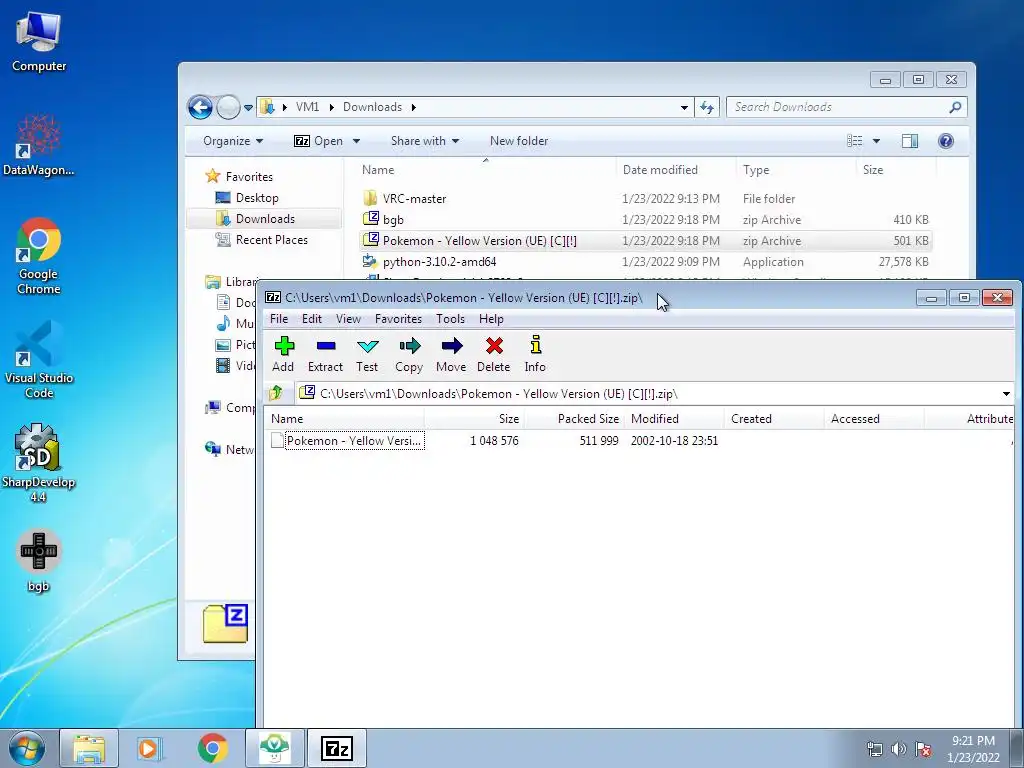Open the 7-Zip File menu

click(x=279, y=319)
